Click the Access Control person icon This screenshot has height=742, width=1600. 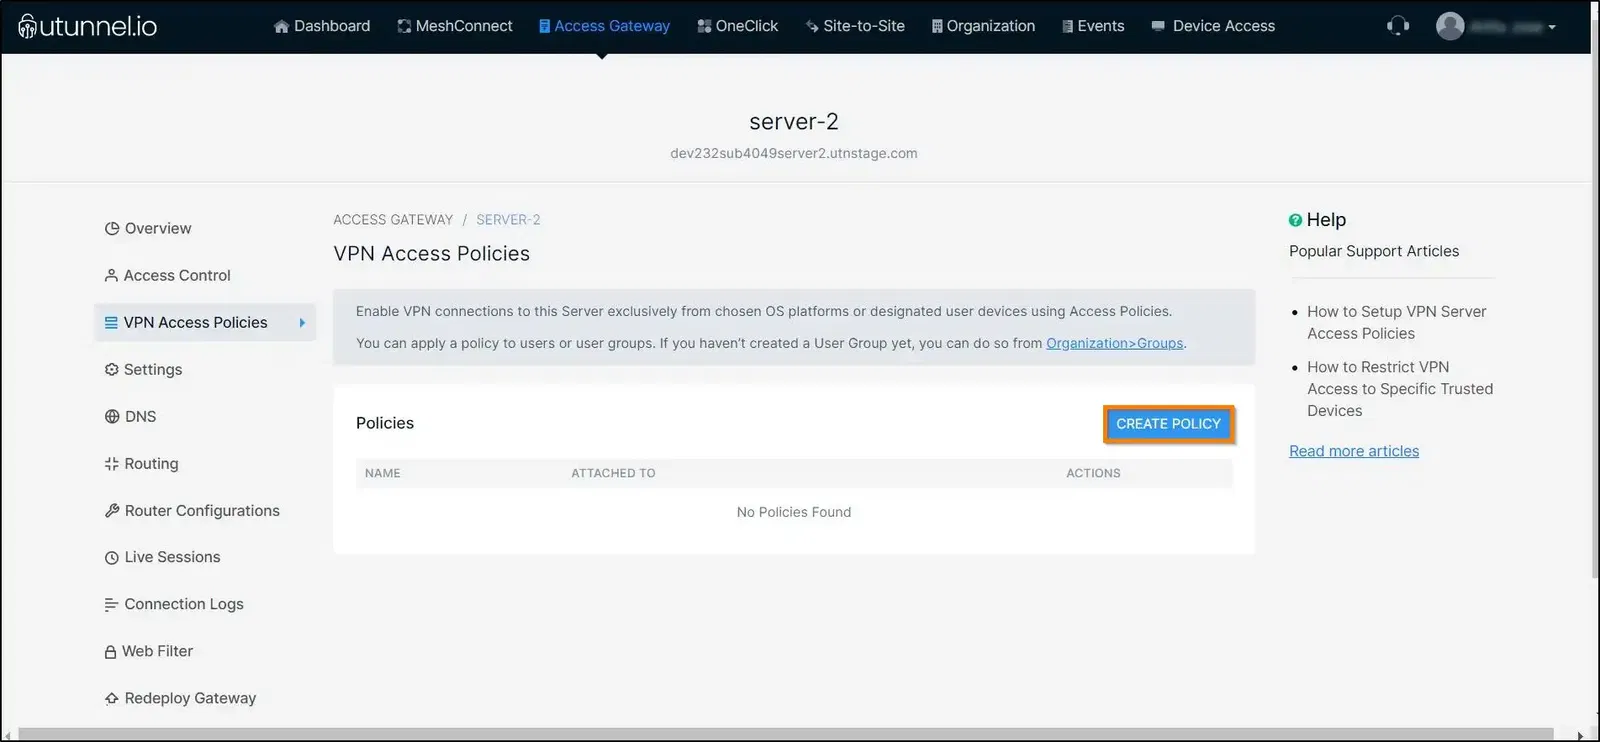[x=111, y=275]
